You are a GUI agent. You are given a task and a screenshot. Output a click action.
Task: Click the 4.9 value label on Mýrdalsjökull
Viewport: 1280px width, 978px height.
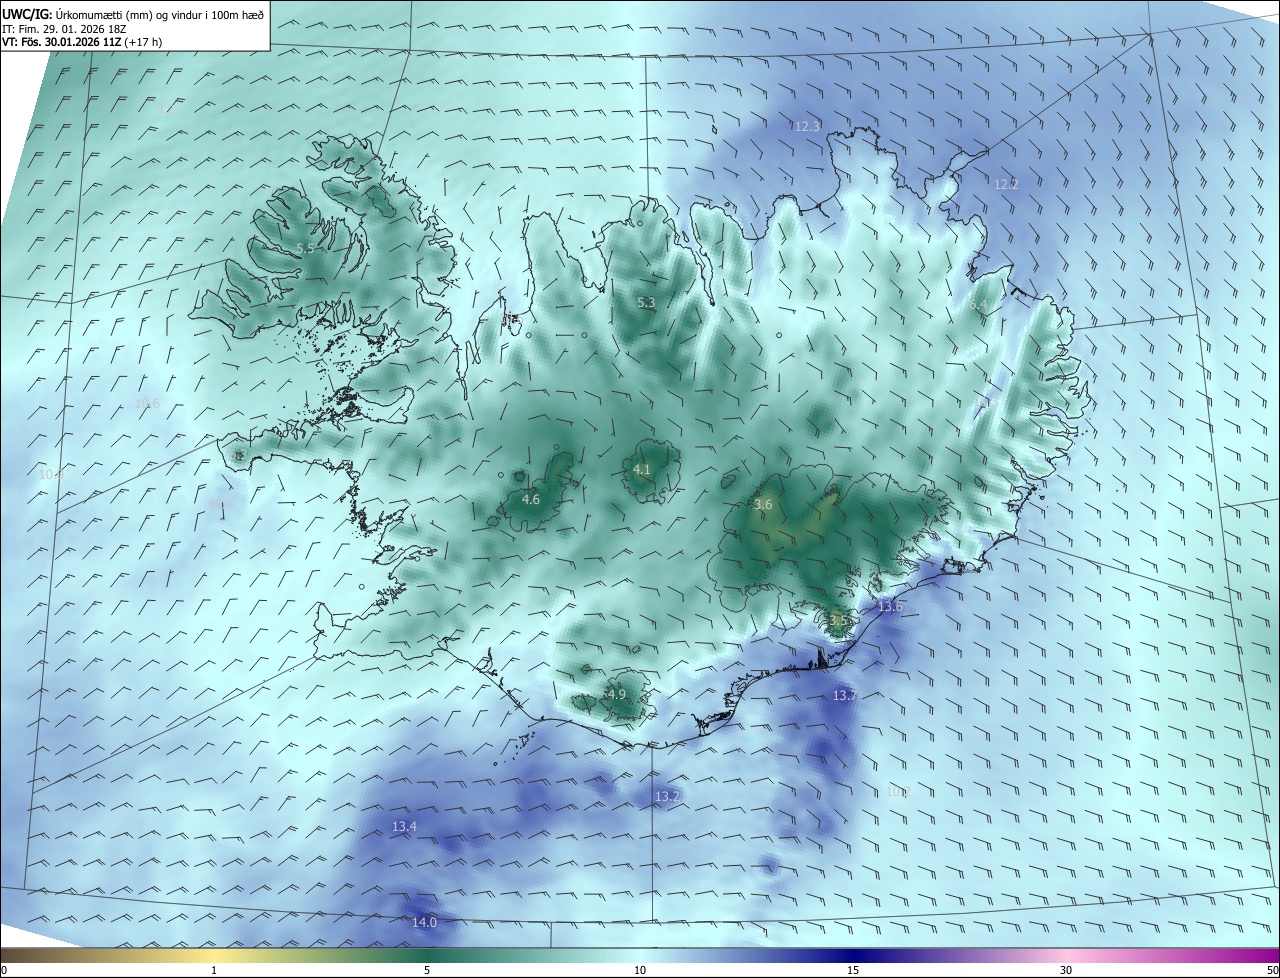point(616,694)
